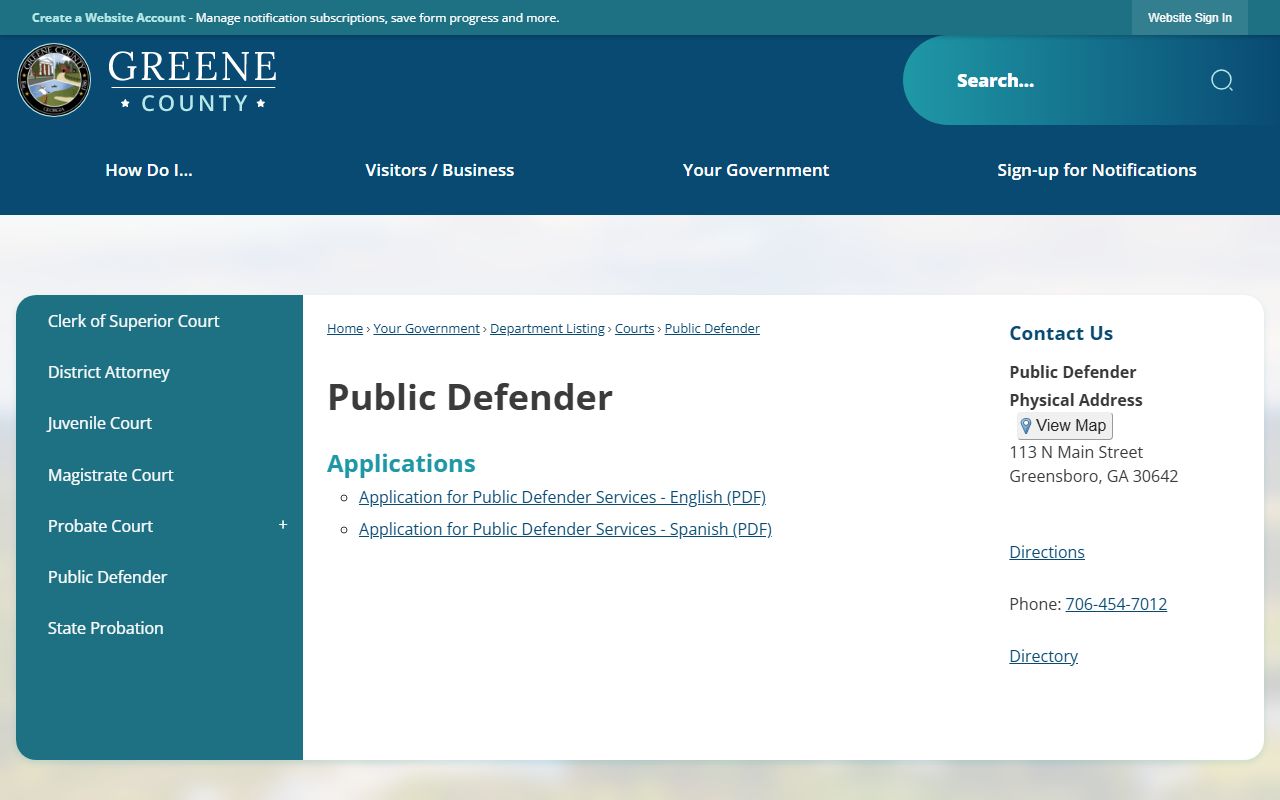Click the Greensboro, GA 30642 text
This screenshot has height=800, width=1280.
click(1094, 476)
